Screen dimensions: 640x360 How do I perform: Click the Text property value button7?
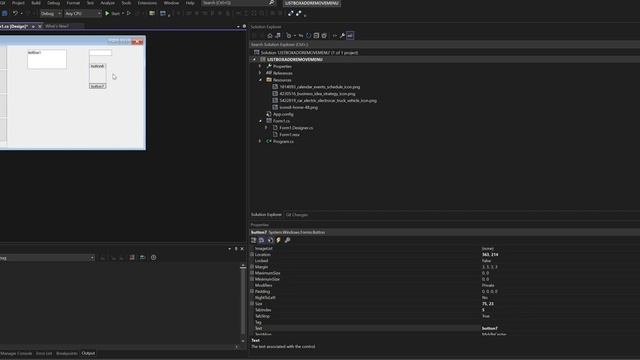489,328
